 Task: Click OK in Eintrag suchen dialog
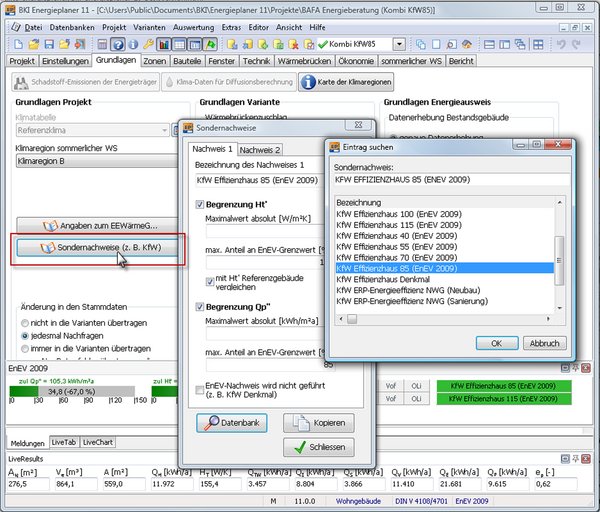(496, 343)
